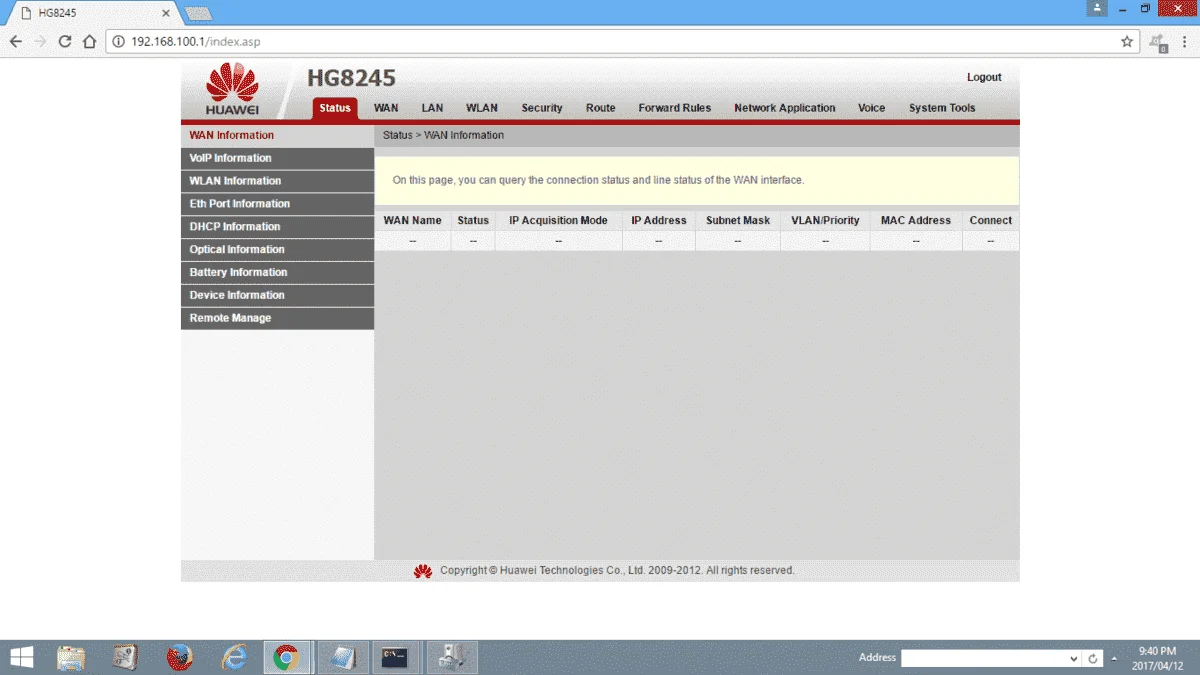Launch Firefox from the taskbar
1200x675 pixels.
tap(179, 657)
